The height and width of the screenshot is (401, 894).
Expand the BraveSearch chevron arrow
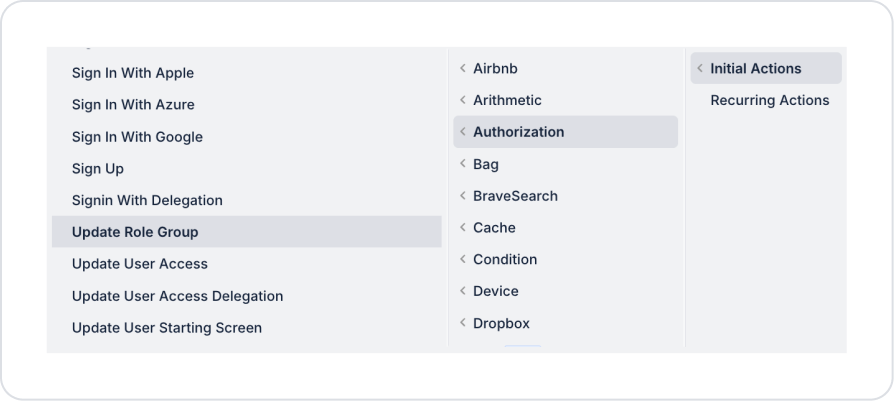click(463, 196)
